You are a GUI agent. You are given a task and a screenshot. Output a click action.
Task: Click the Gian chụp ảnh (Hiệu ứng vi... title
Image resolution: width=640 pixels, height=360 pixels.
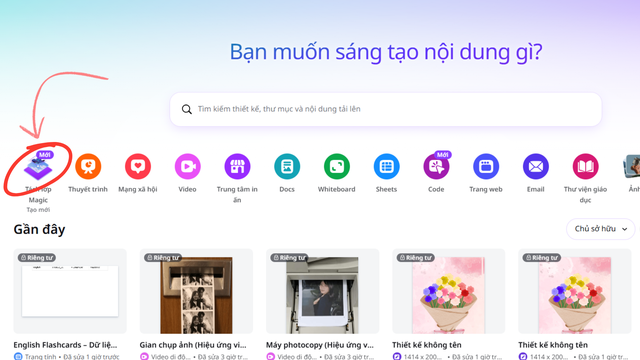193,345
